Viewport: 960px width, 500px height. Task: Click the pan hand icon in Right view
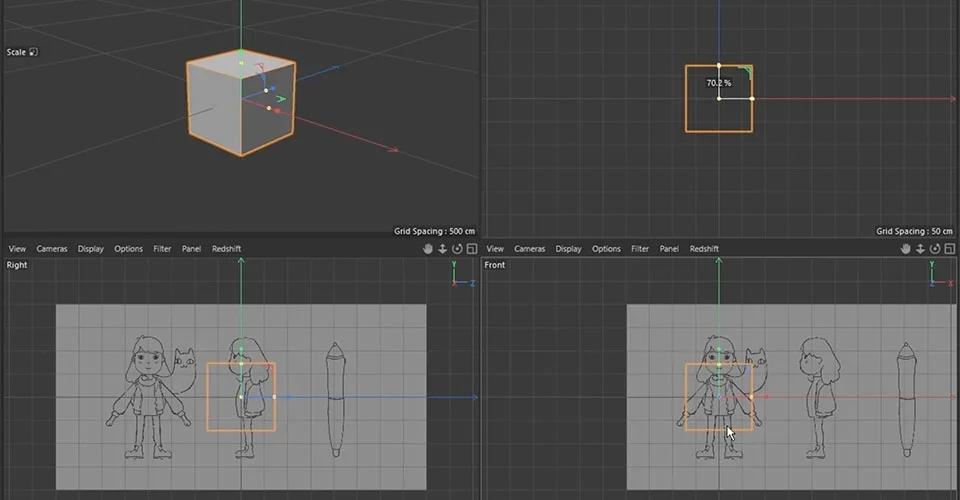tap(428, 248)
